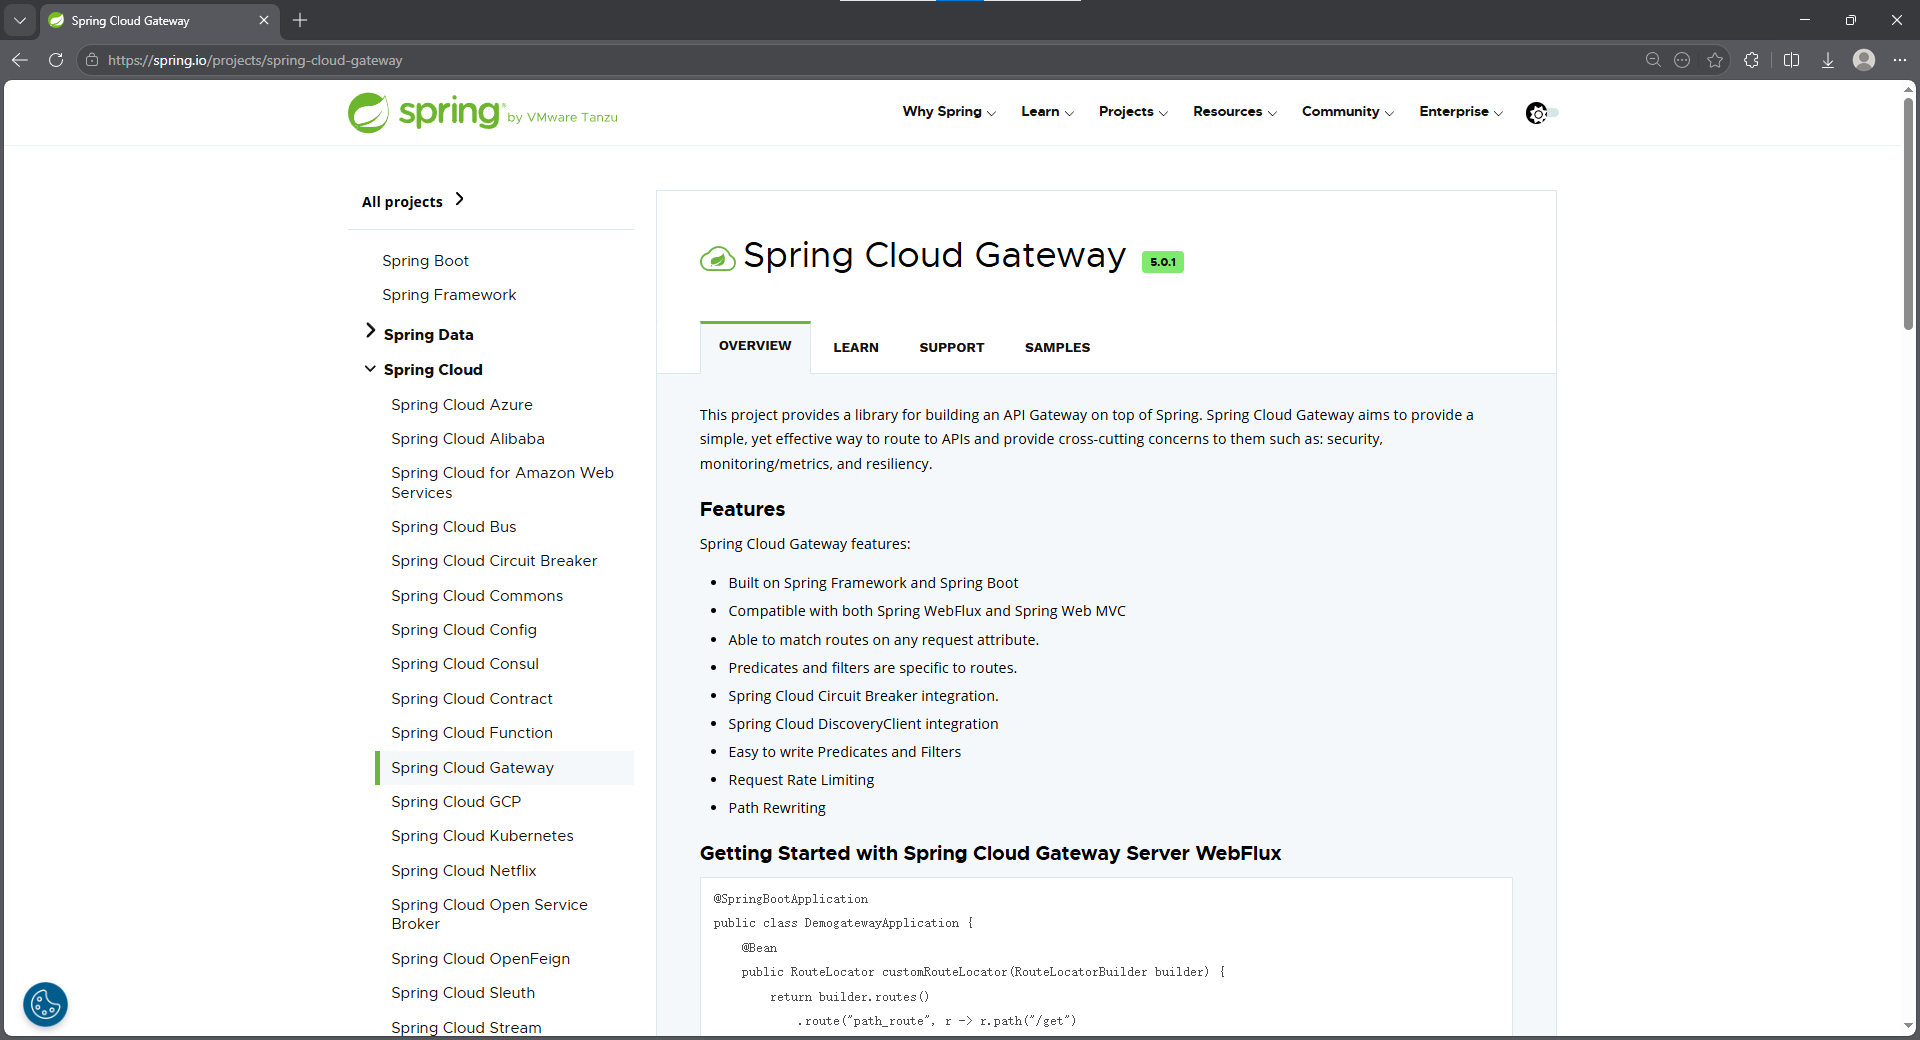1920x1040 pixels.
Task: Click 'Request Rate Limiting' bullet text
Action: click(801, 780)
